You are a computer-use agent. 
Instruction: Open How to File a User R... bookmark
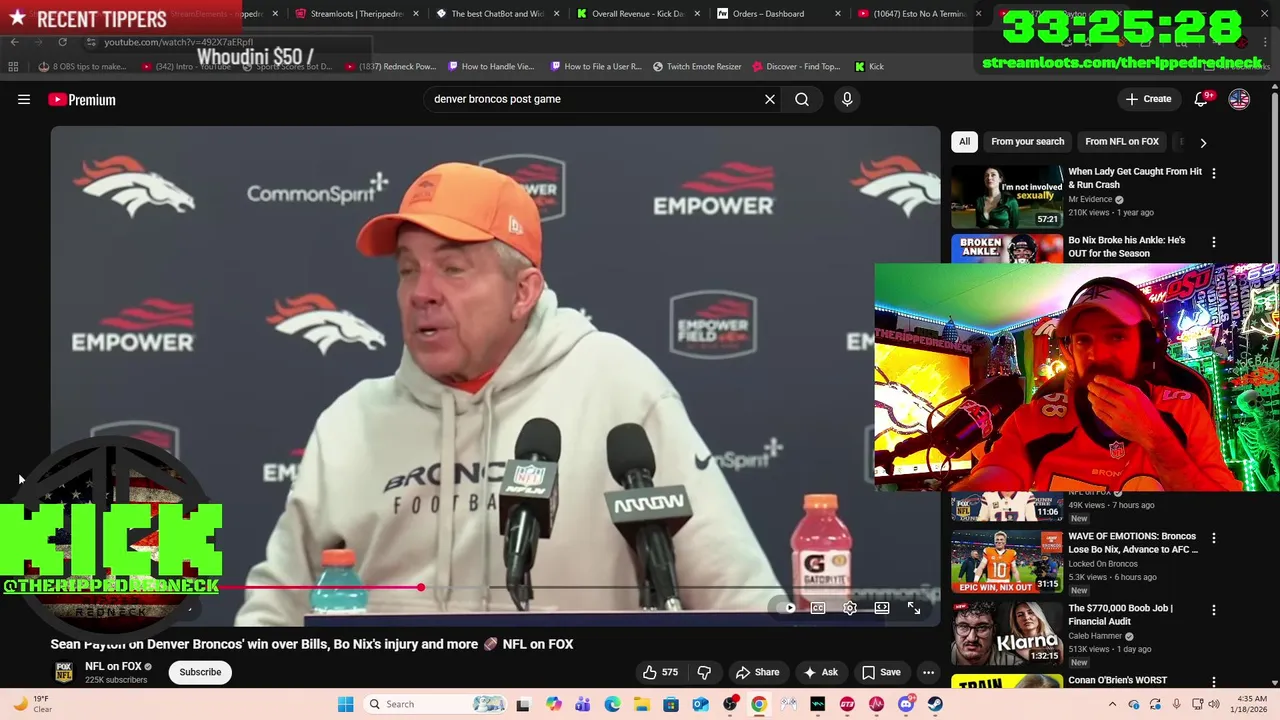[x=595, y=67]
